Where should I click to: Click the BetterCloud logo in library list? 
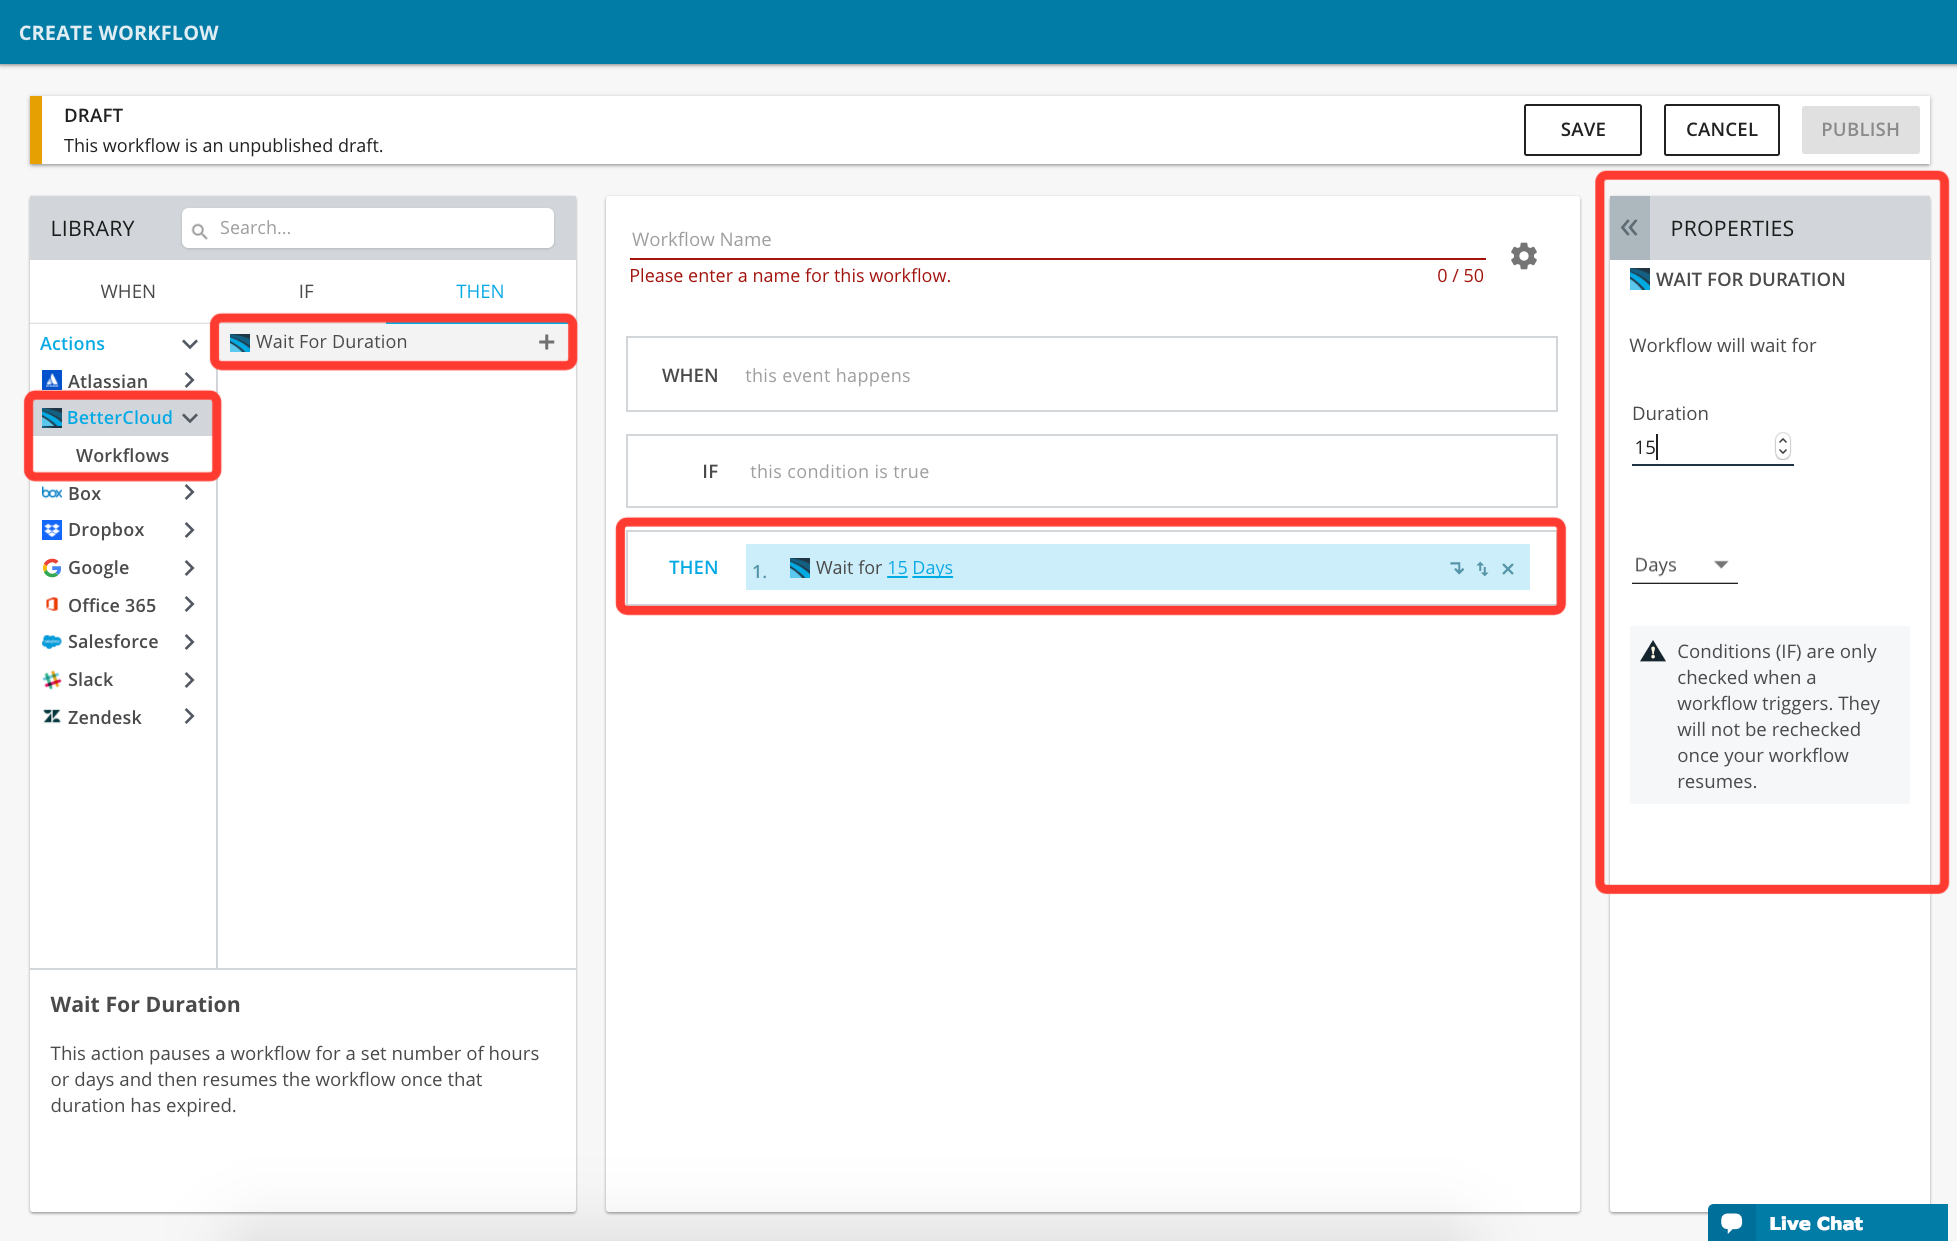tap(52, 417)
